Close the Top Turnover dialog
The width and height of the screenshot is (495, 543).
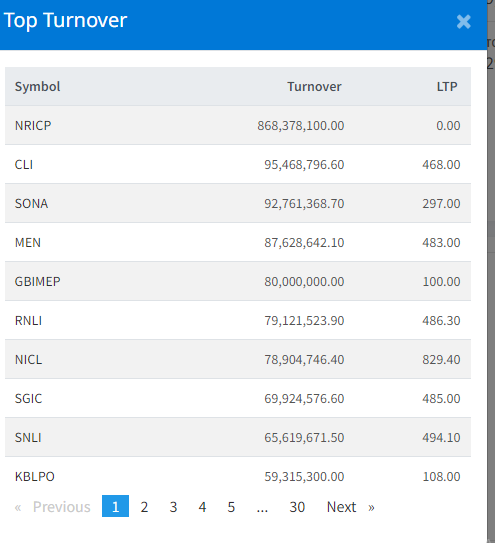(x=463, y=22)
